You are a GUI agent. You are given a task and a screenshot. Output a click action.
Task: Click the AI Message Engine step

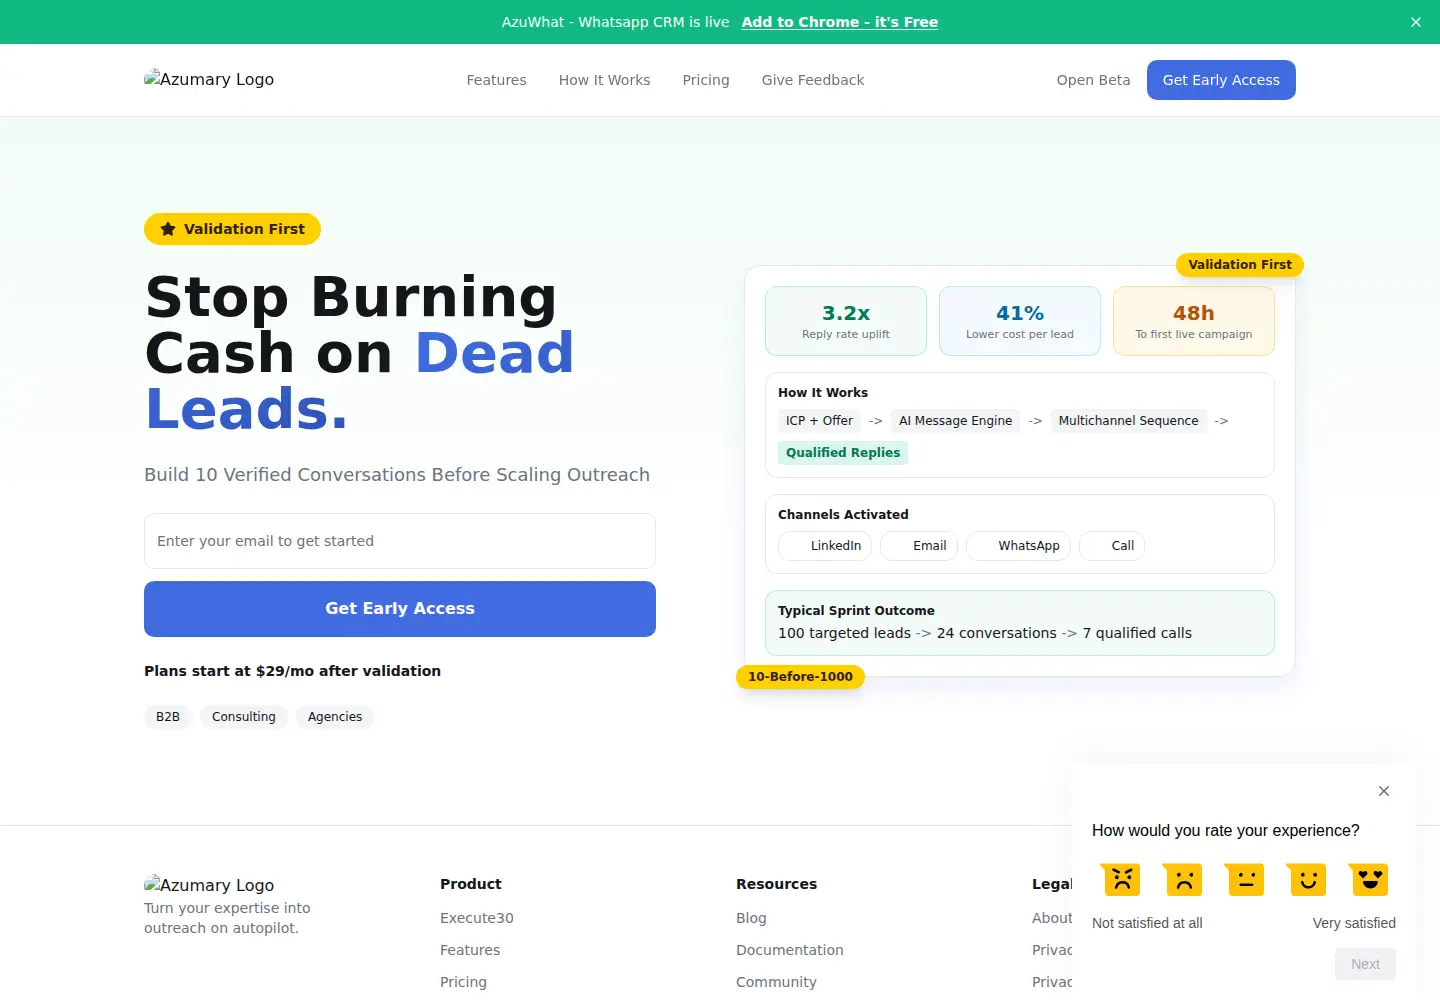click(x=955, y=421)
